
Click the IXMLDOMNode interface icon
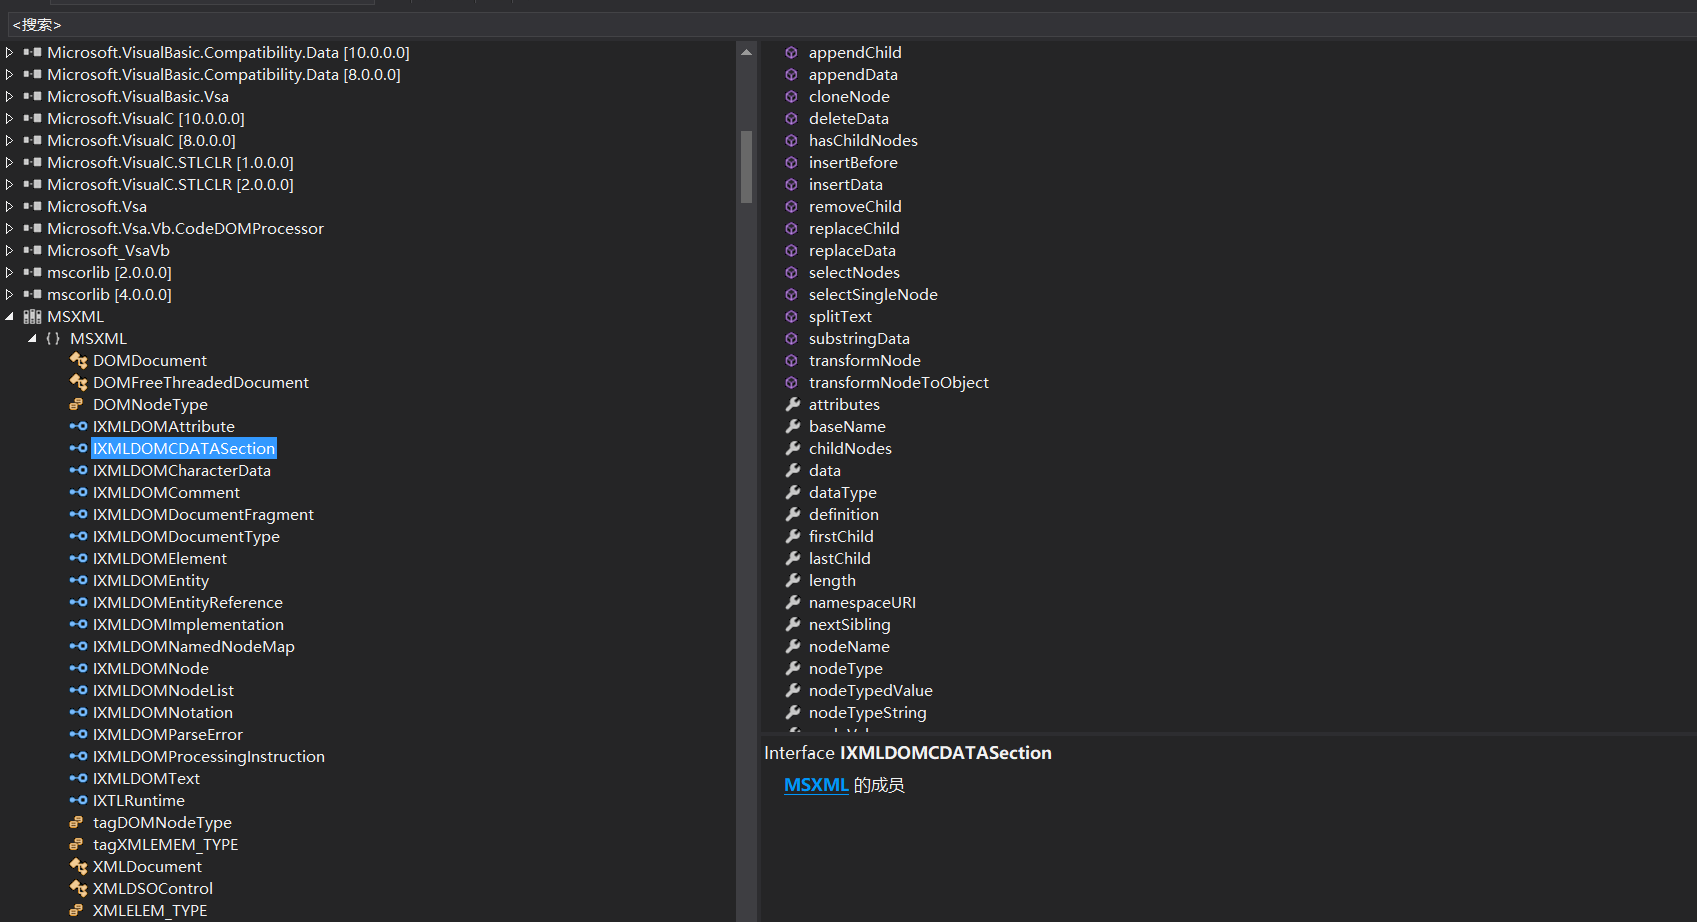coord(78,668)
